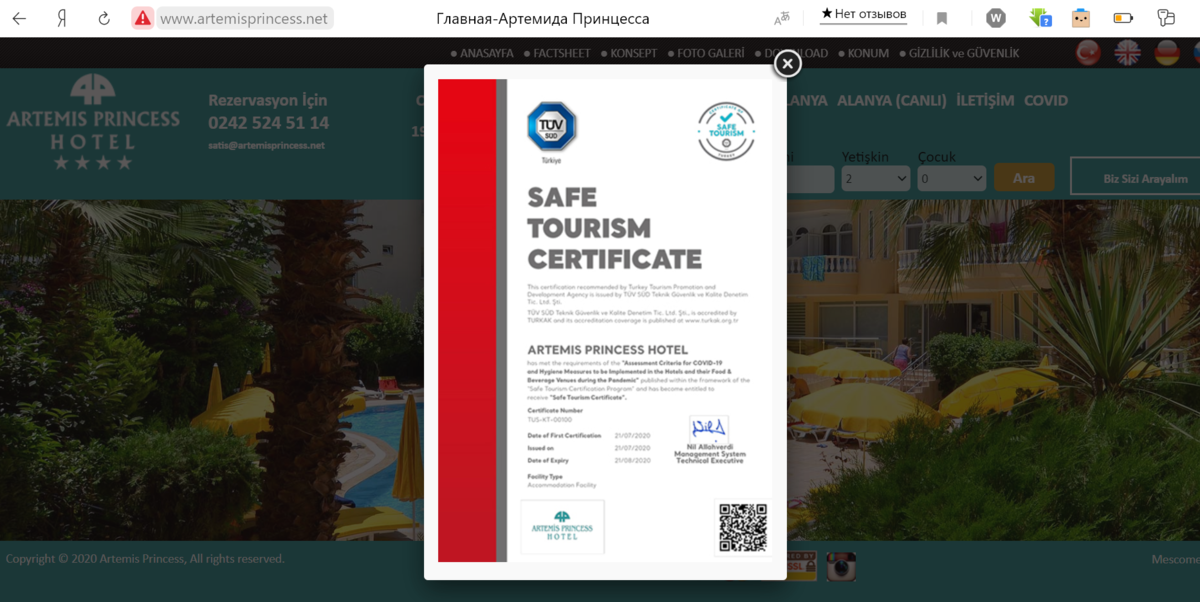
Task: Click the red site security warning icon
Action: pyautogui.click(x=143, y=18)
